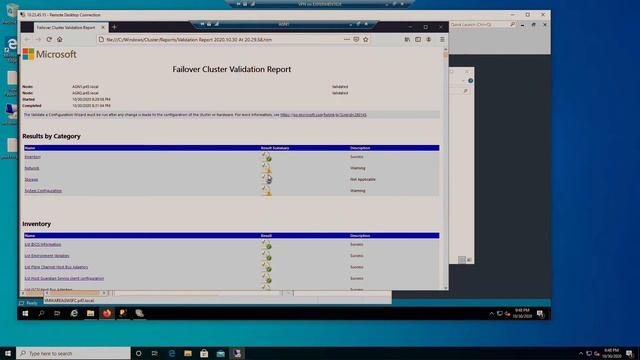Open Cortana circle on local taskbar

pos(138,353)
